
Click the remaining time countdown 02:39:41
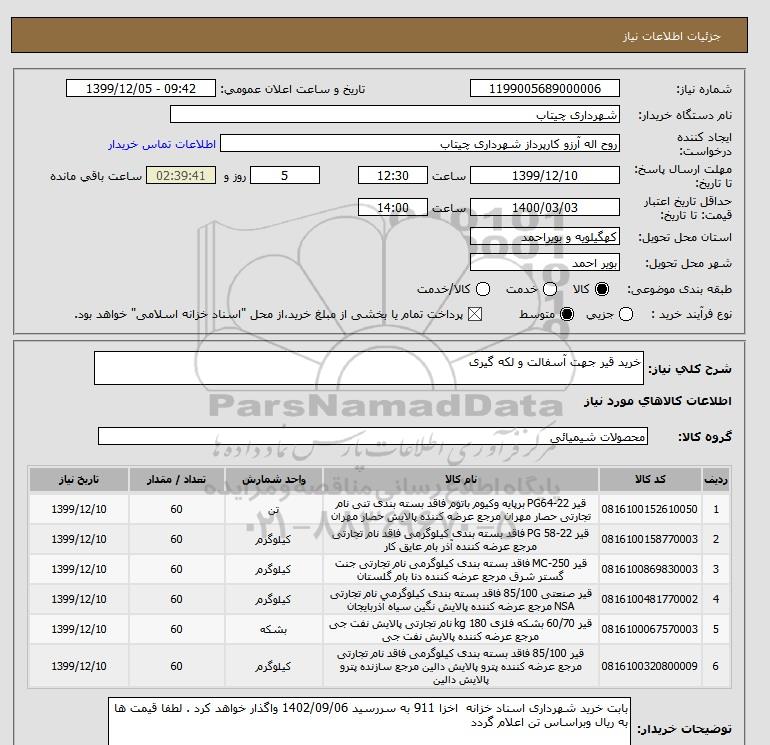181,175
